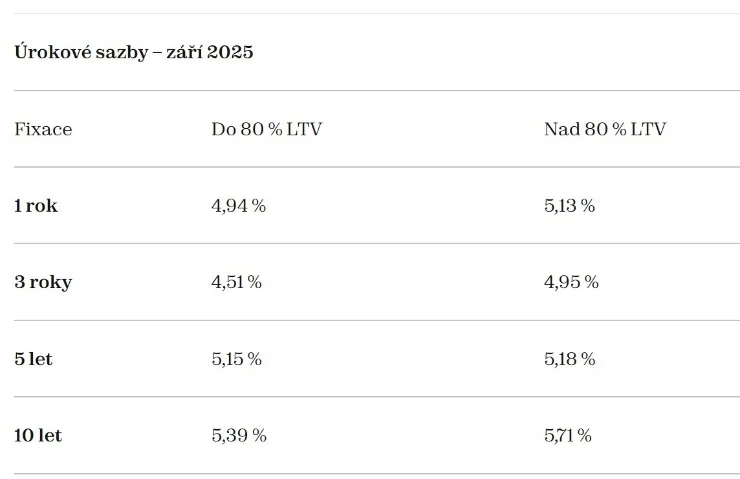Select the '5 let' row label
The width and height of the screenshot is (740, 479).
click(33, 359)
